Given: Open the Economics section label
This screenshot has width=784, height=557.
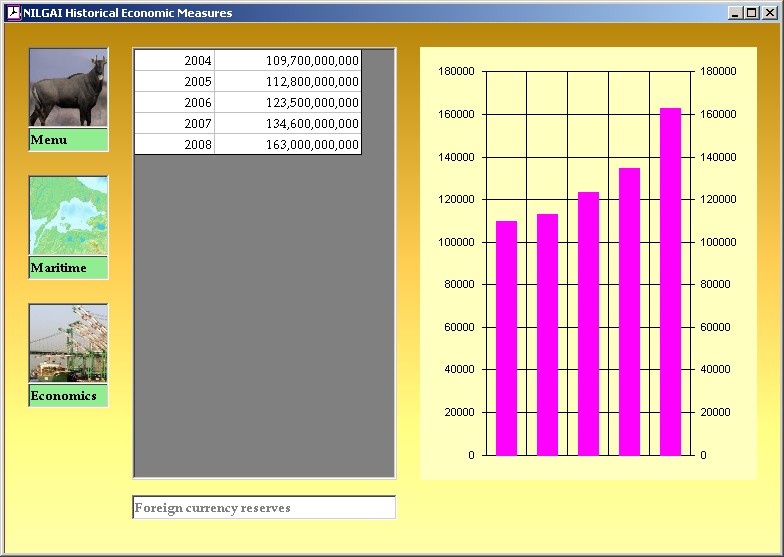Looking at the screenshot, I should 68,396.
